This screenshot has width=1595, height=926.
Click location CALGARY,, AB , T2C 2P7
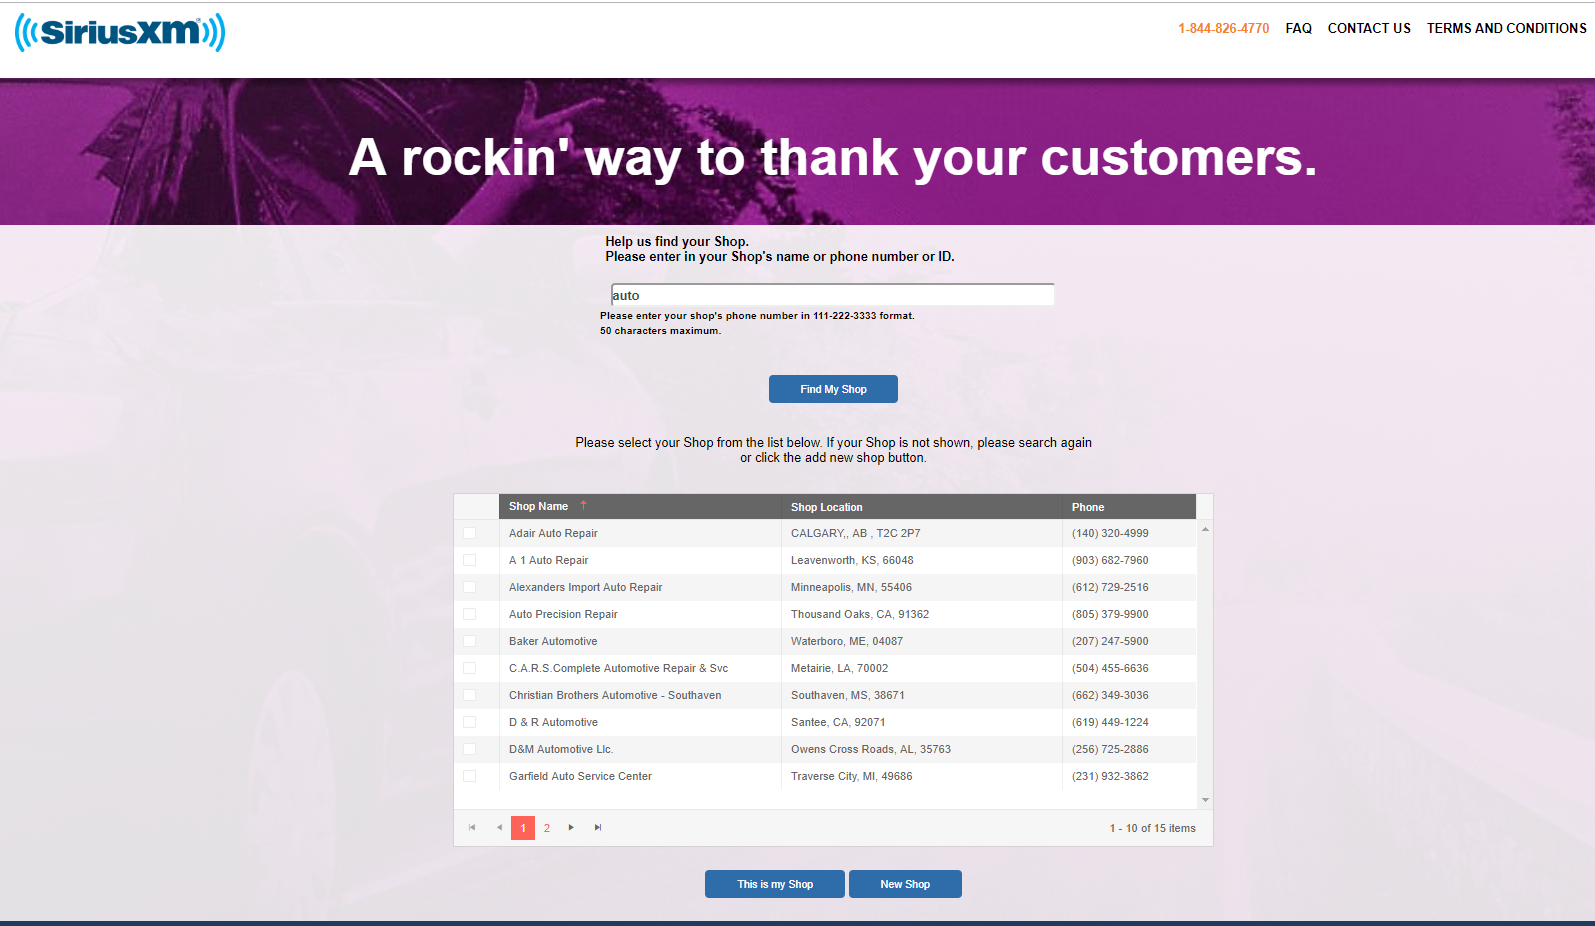coord(855,533)
